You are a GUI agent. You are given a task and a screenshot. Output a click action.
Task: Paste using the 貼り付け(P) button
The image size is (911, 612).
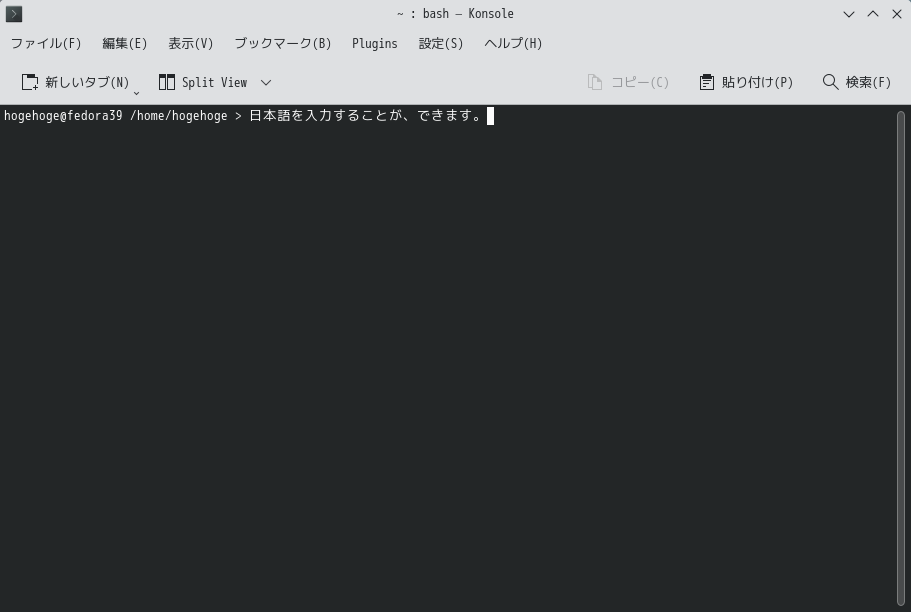[746, 83]
